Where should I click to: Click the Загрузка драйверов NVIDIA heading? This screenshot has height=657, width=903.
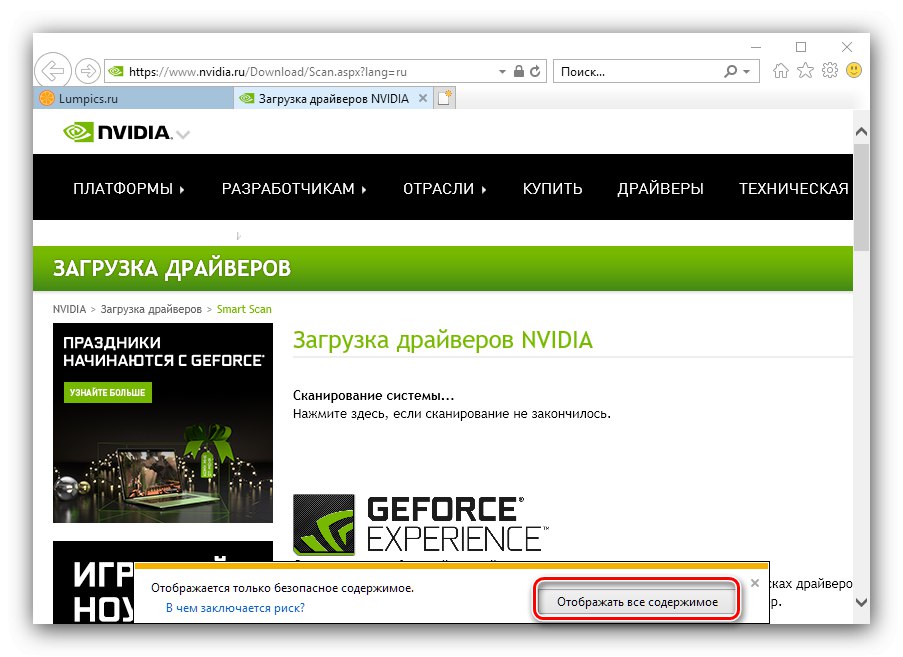[442, 340]
